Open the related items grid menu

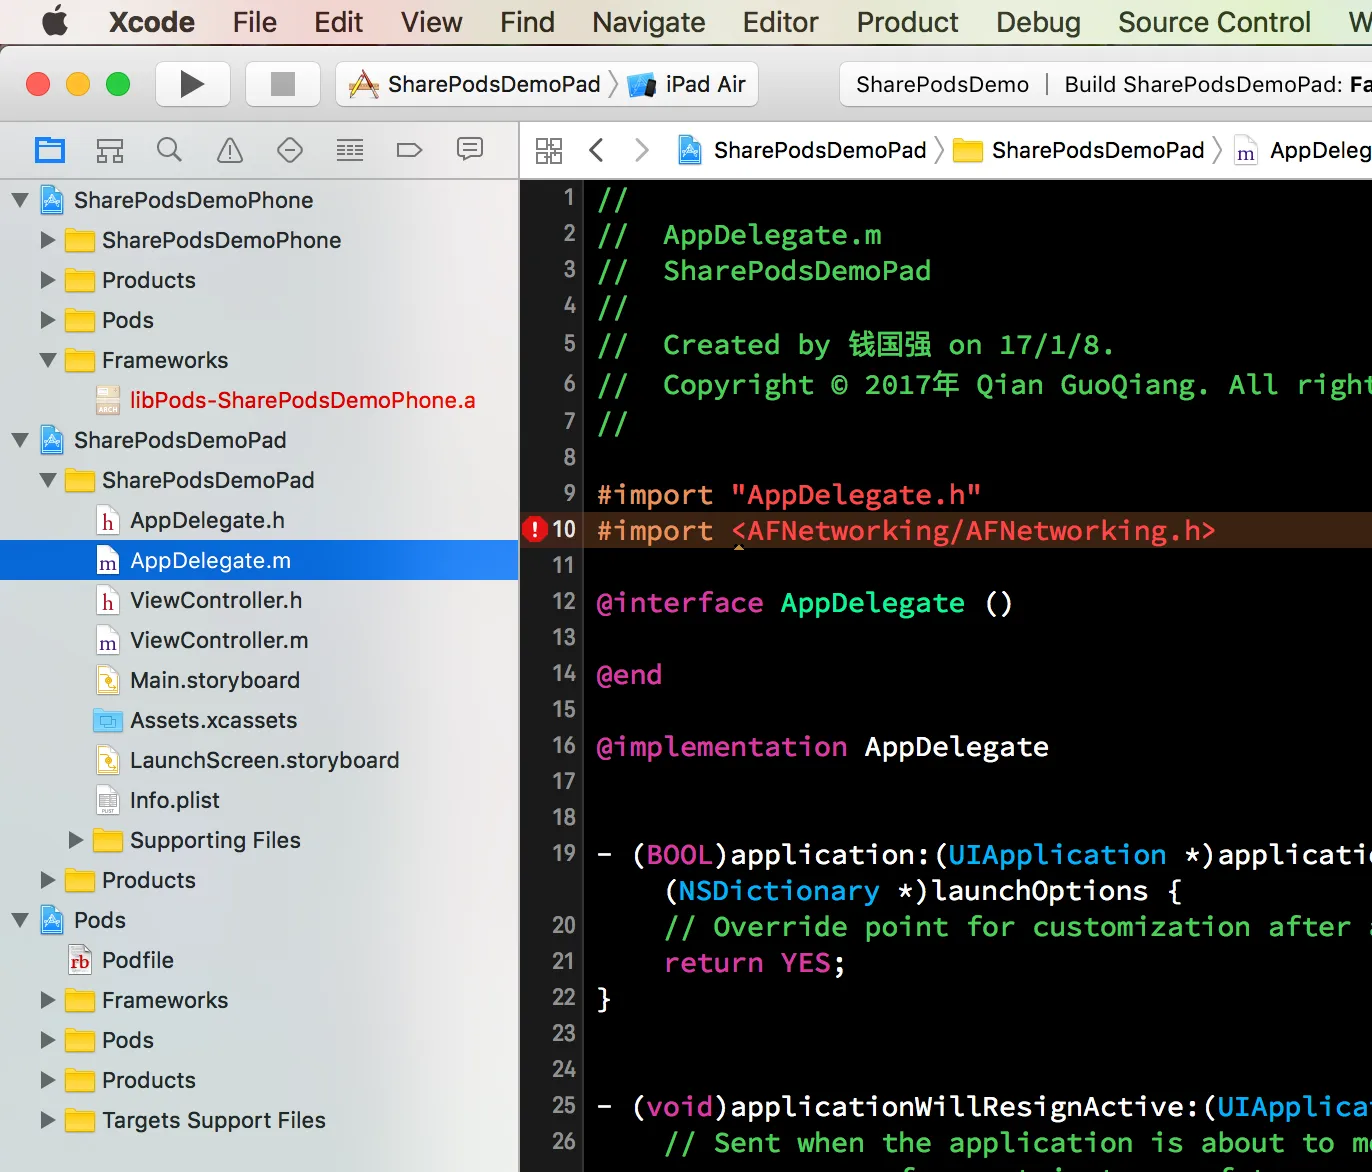(x=549, y=151)
